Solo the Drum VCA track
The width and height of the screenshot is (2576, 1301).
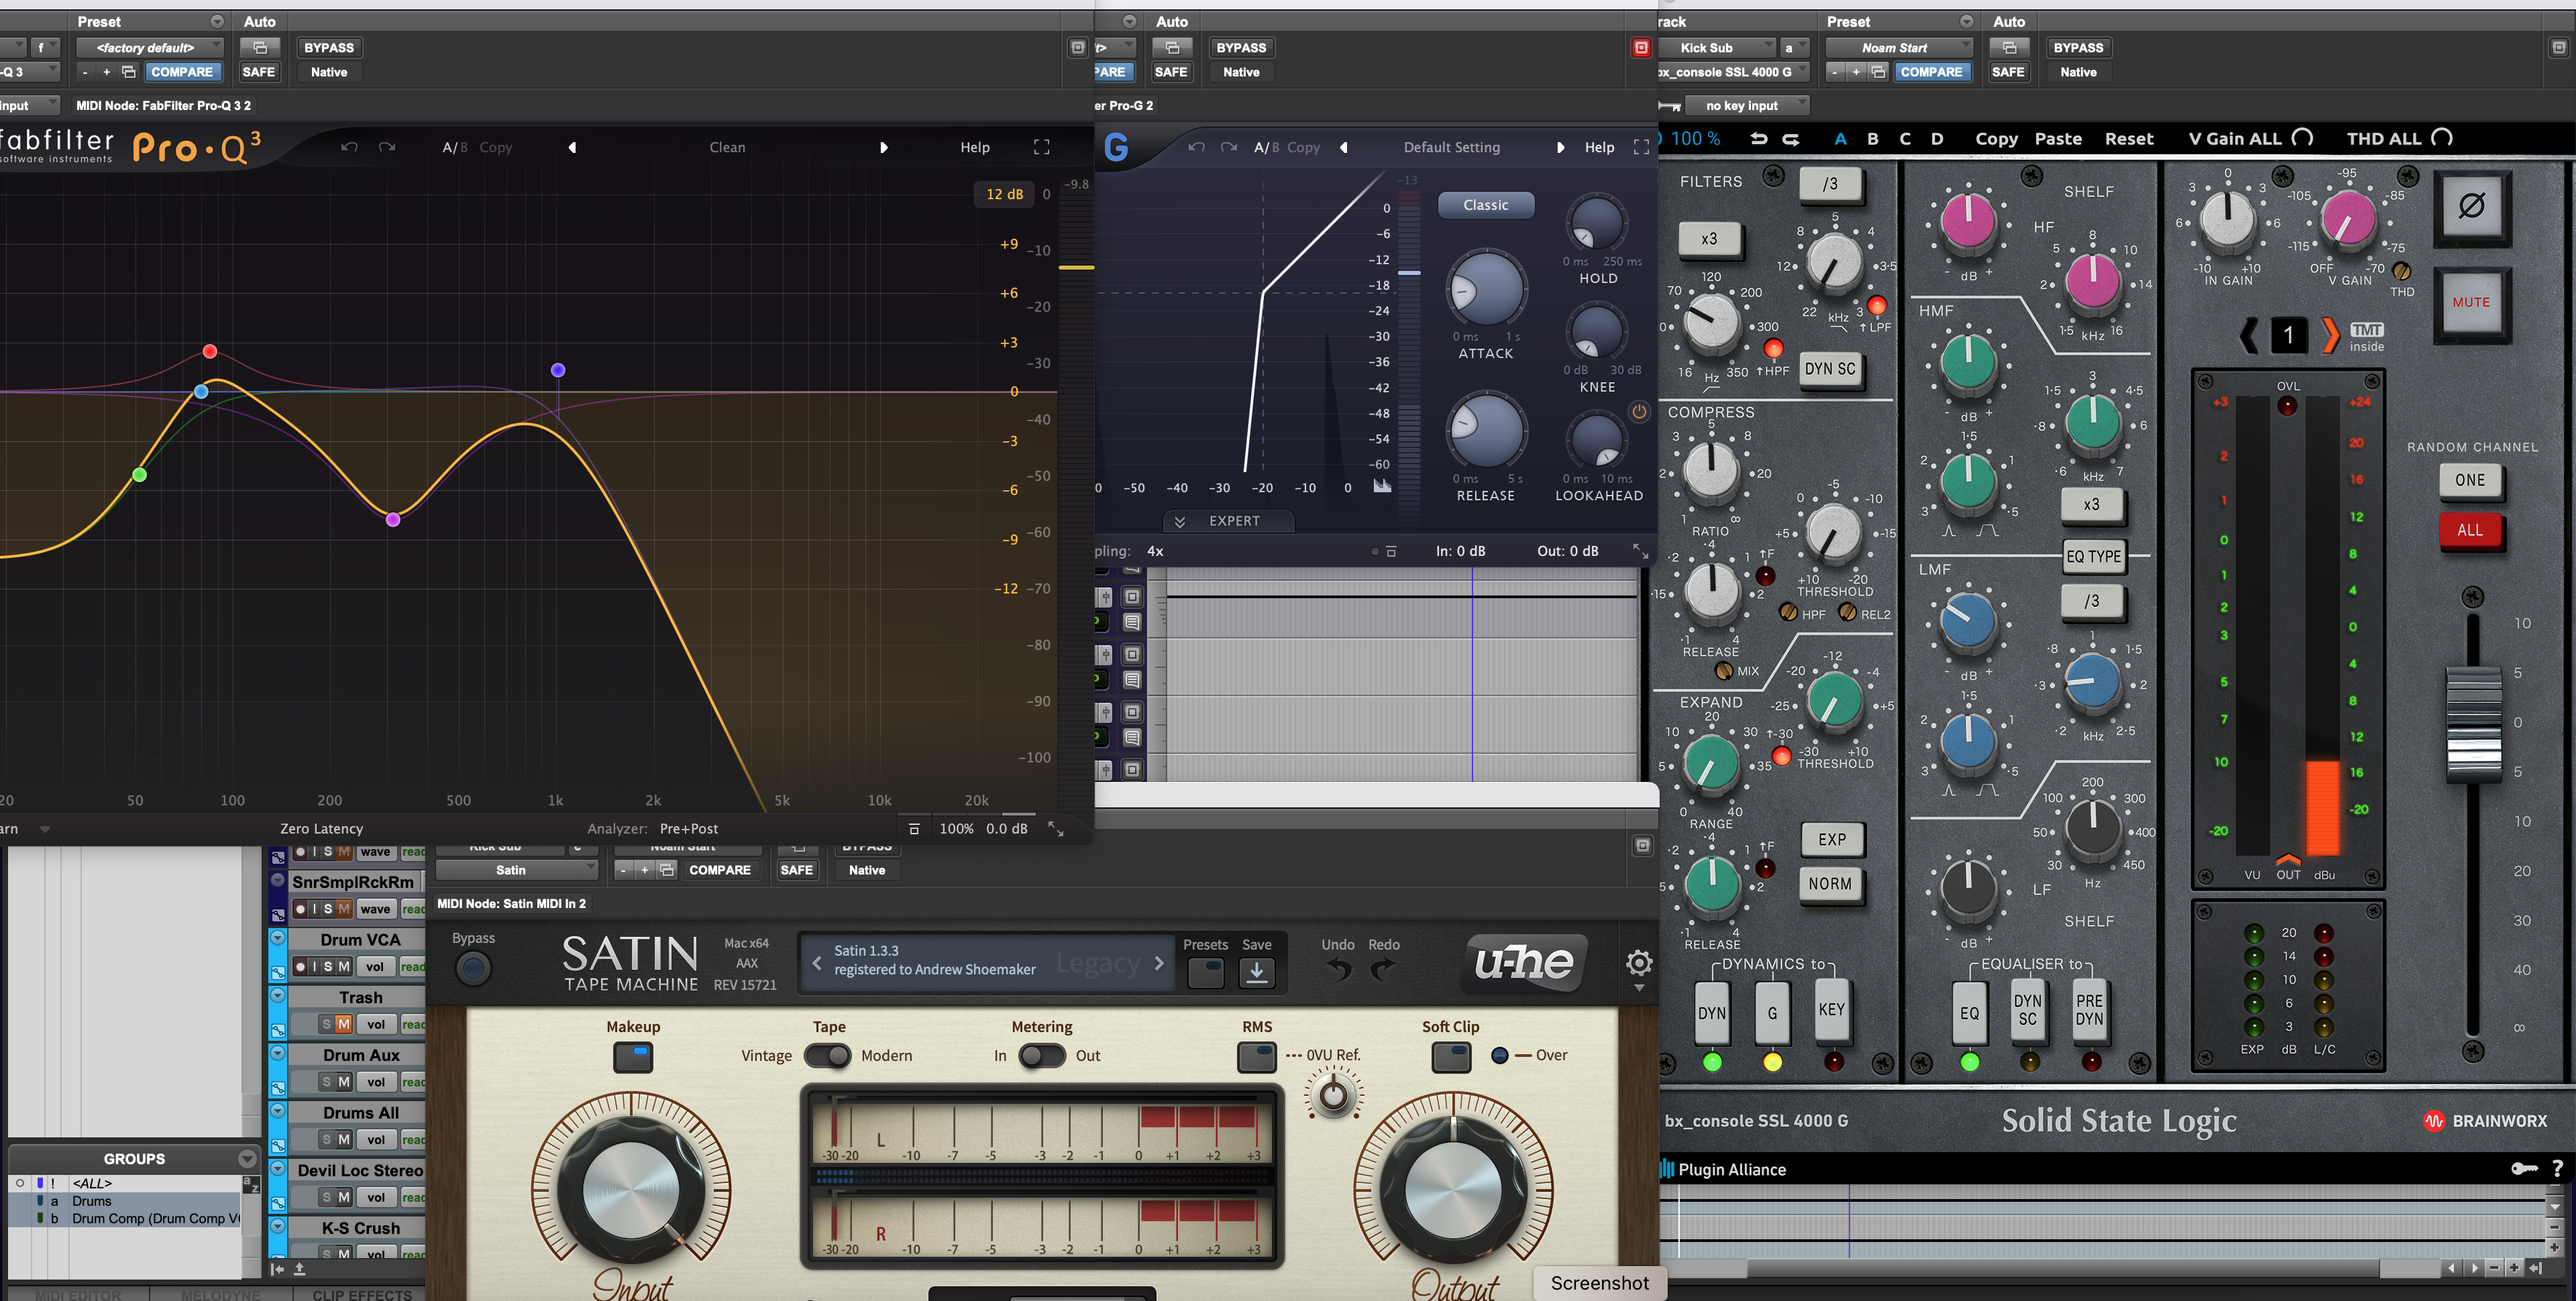(x=328, y=966)
